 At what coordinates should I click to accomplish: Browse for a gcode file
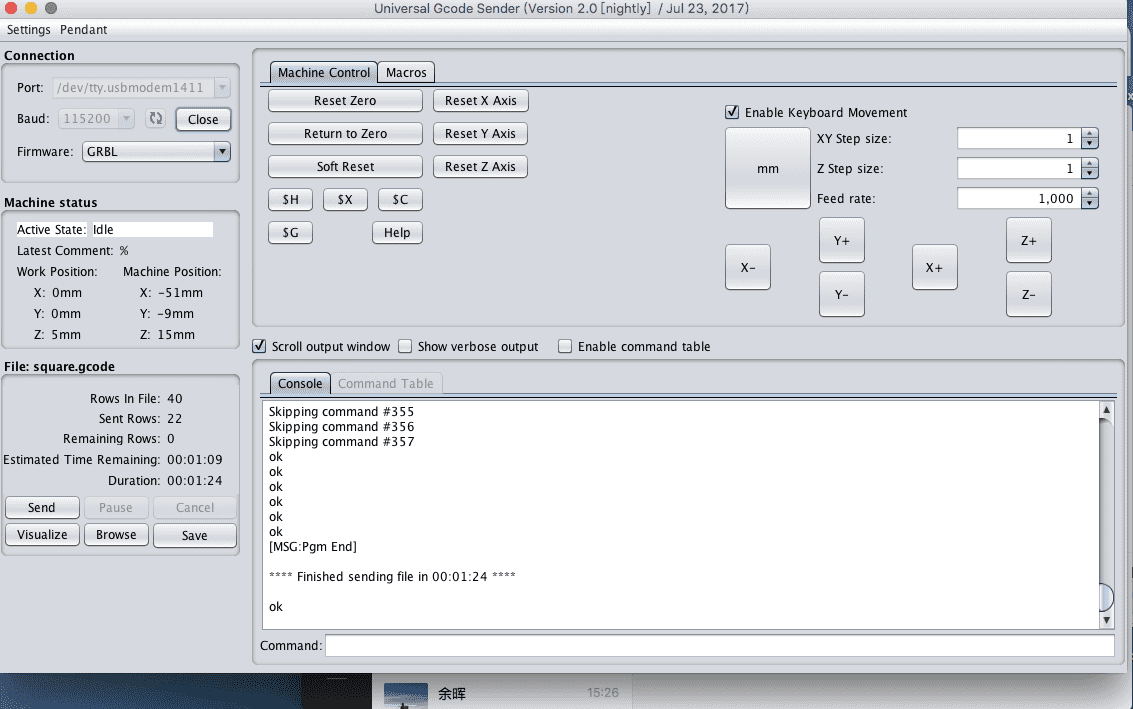(x=116, y=535)
